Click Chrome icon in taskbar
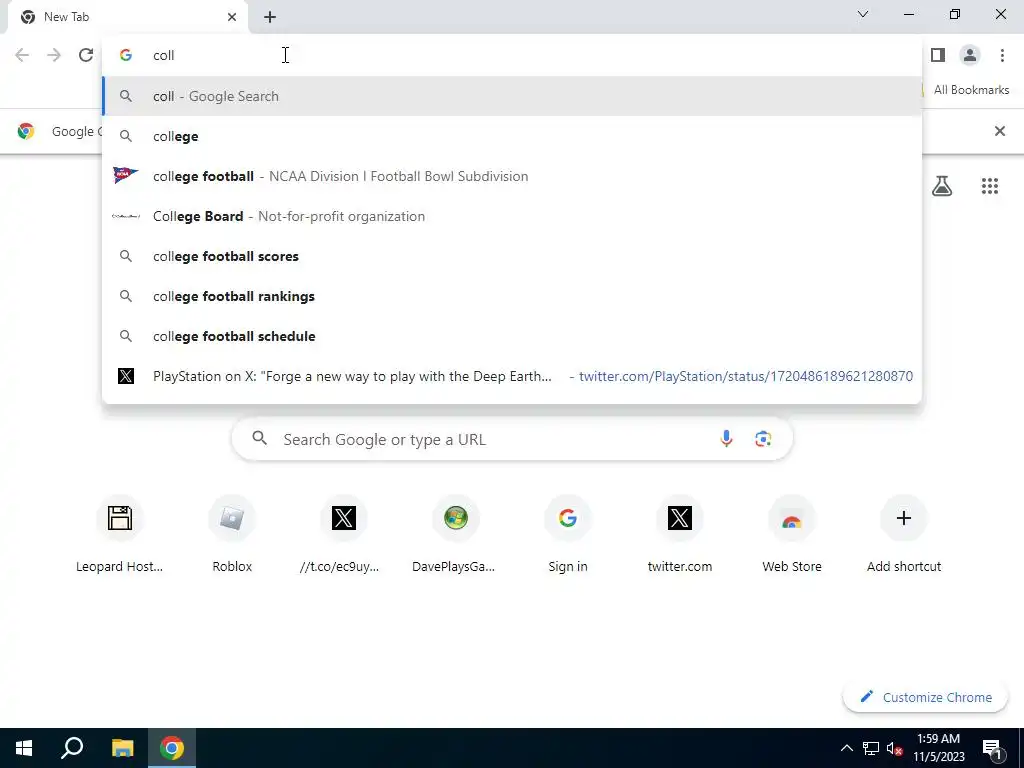1024x768 pixels. coord(172,748)
